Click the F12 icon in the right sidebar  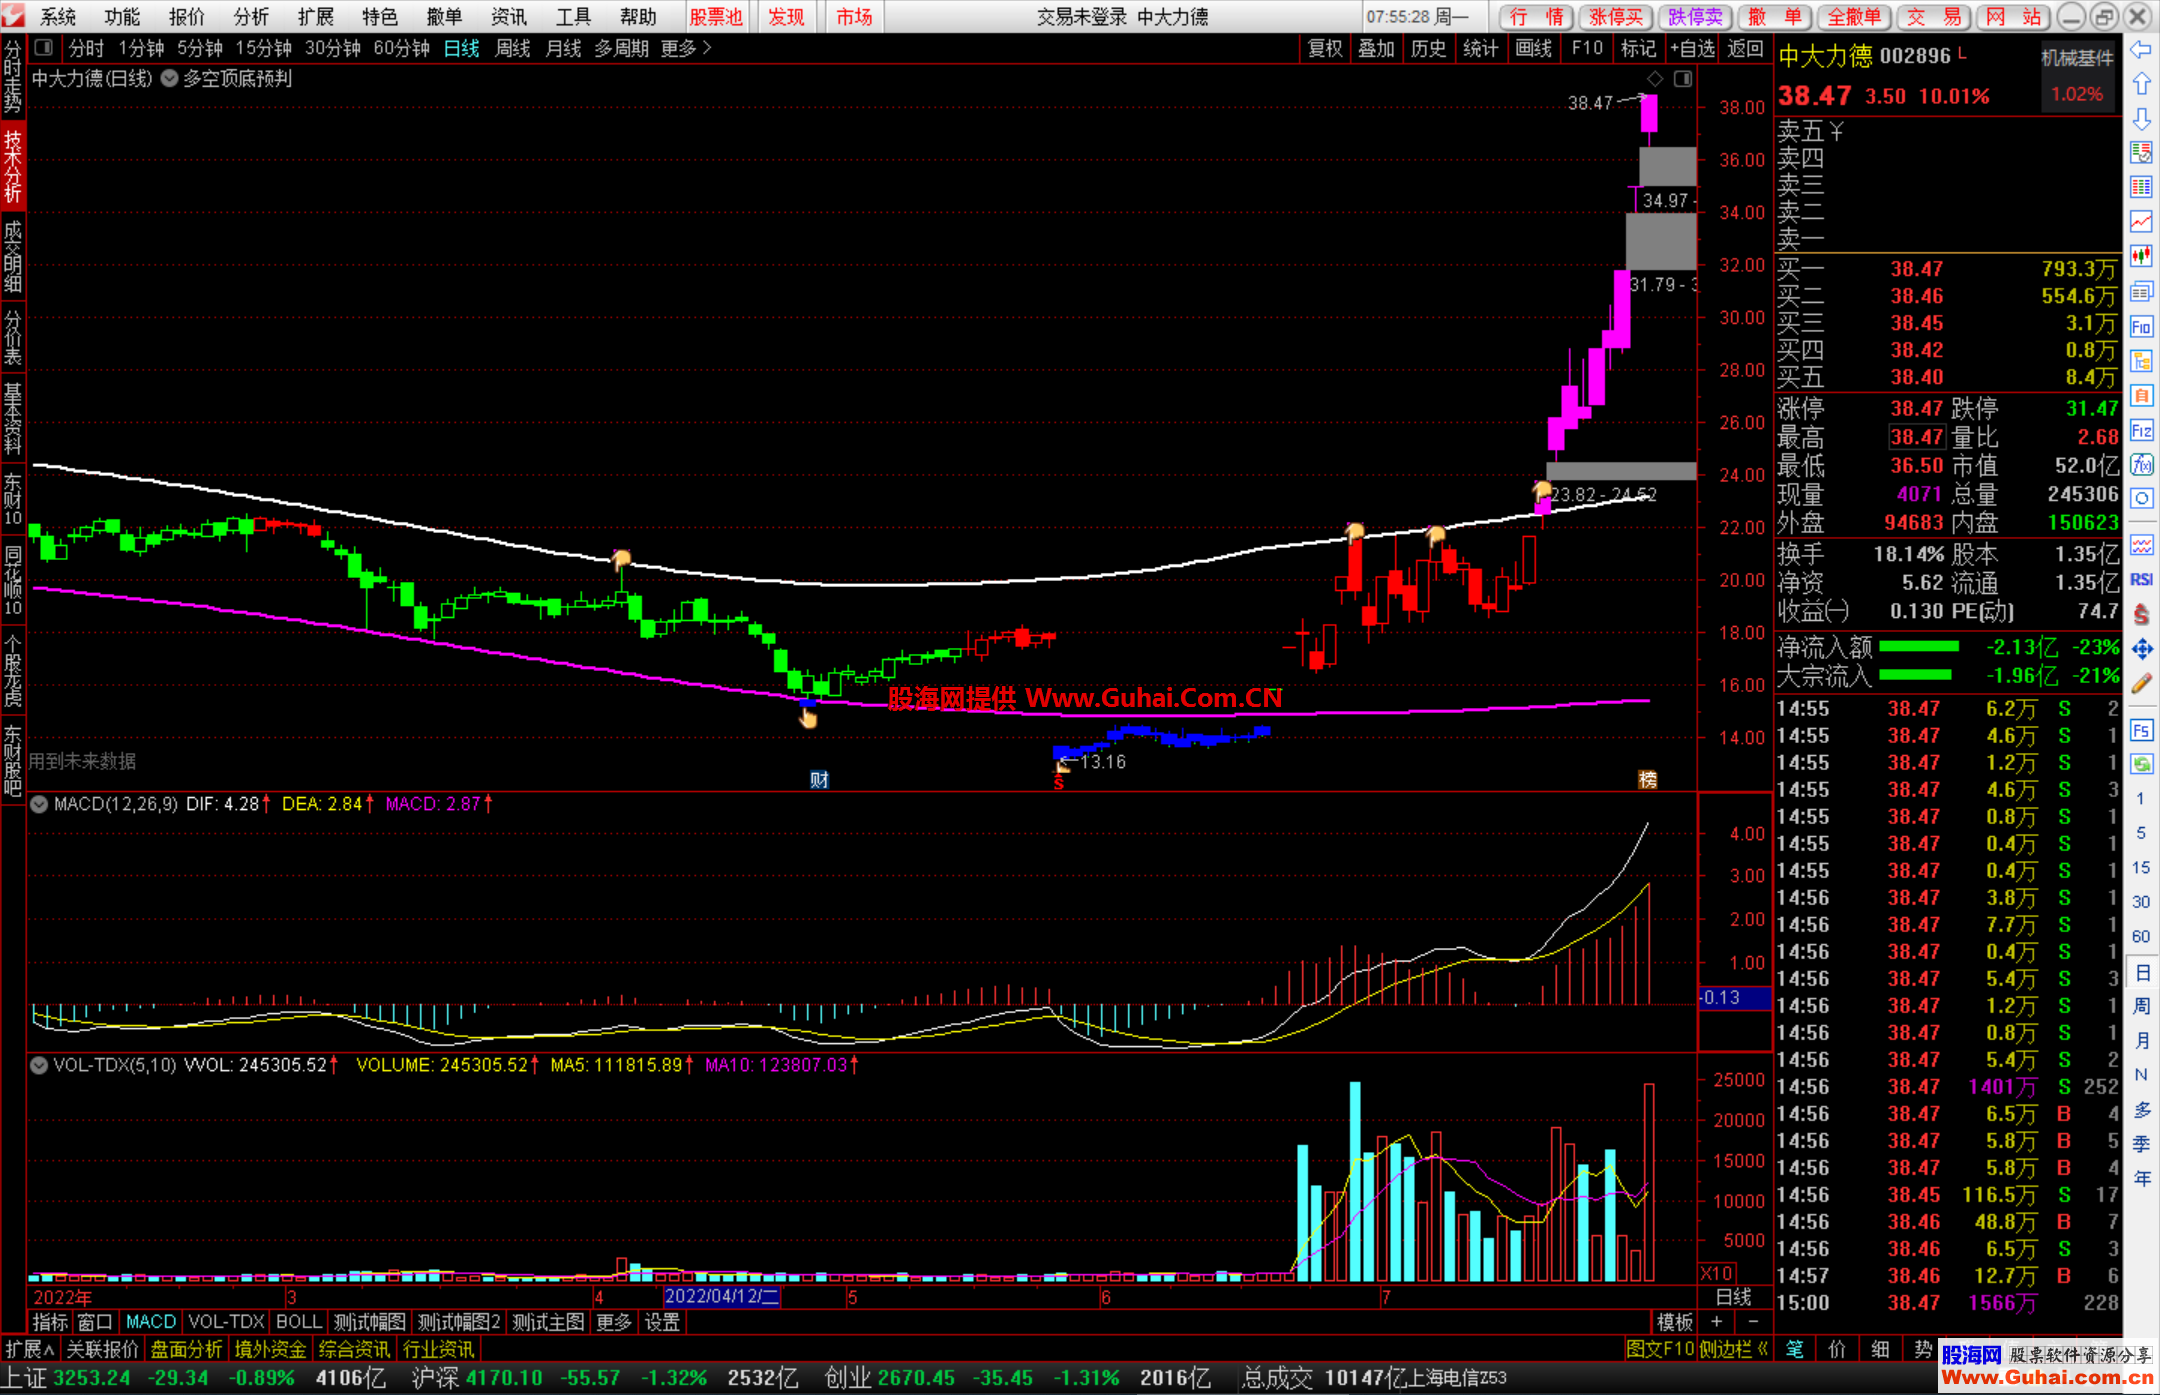pyautogui.click(x=2141, y=431)
